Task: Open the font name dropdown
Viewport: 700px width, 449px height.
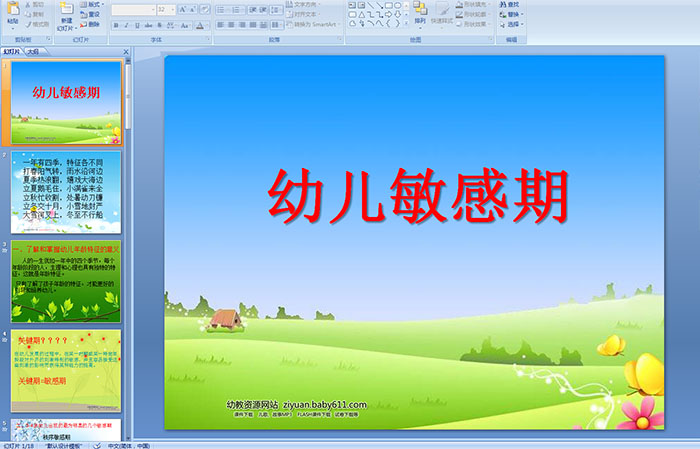Action: click(x=153, y=9)
